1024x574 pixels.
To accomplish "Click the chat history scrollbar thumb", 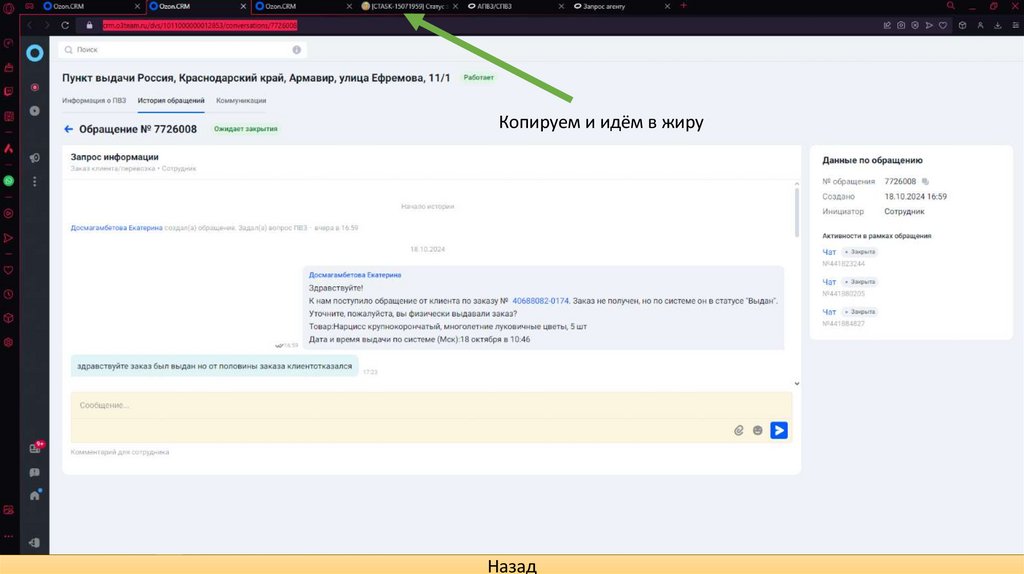I will (x=797, y=213).
